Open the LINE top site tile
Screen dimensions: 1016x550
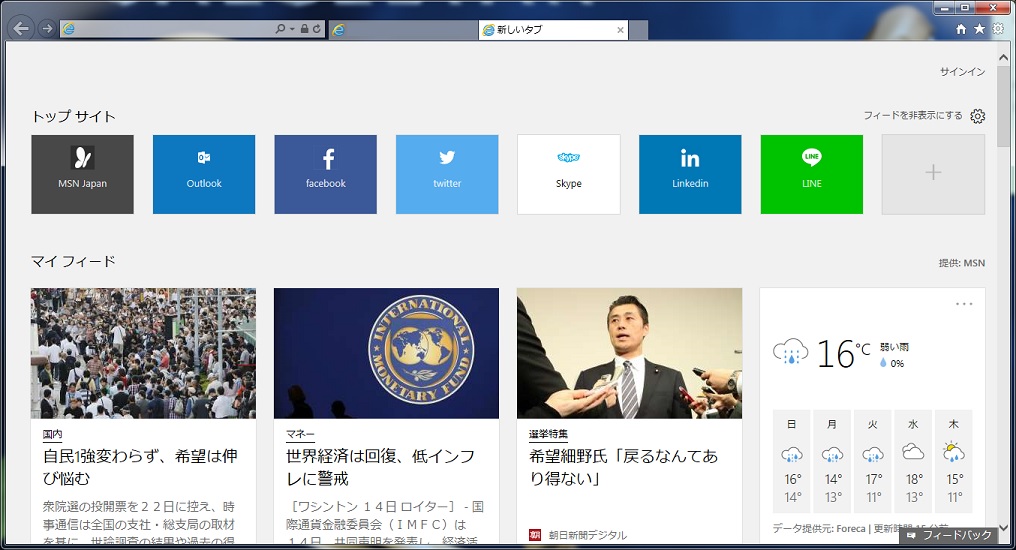point(812,174)
